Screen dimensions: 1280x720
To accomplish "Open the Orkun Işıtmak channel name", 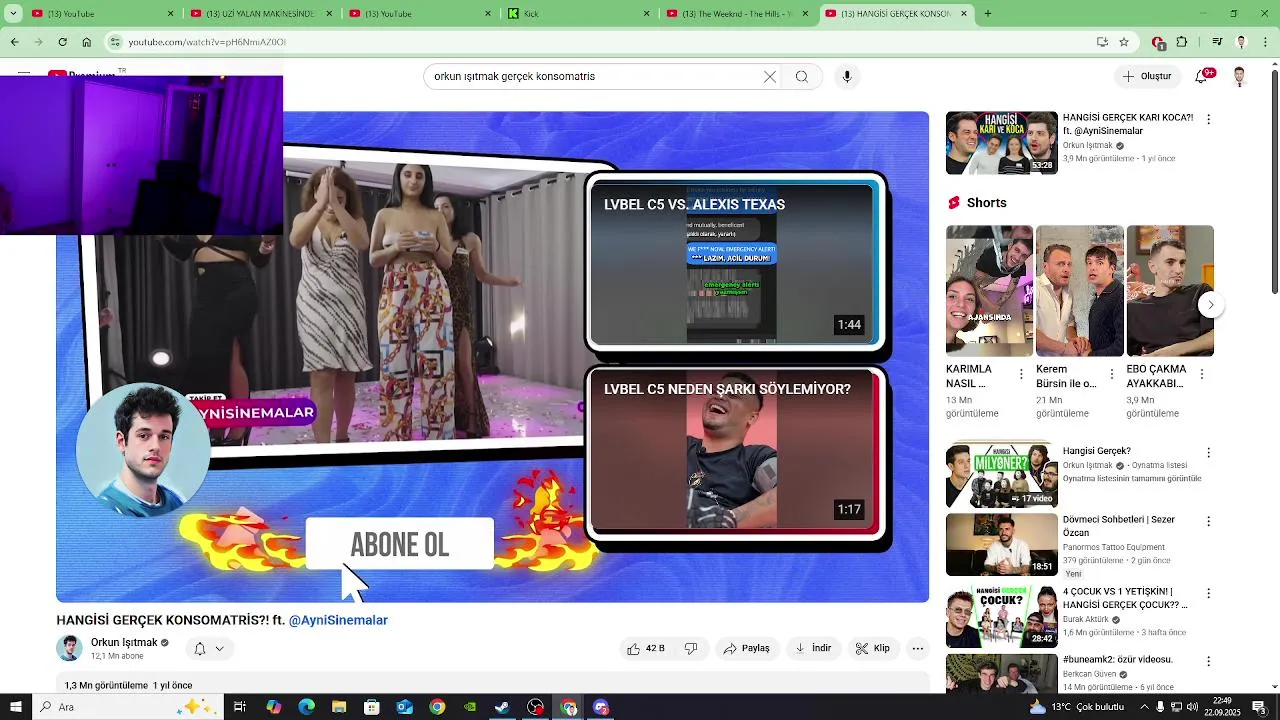I will [124, 643].
